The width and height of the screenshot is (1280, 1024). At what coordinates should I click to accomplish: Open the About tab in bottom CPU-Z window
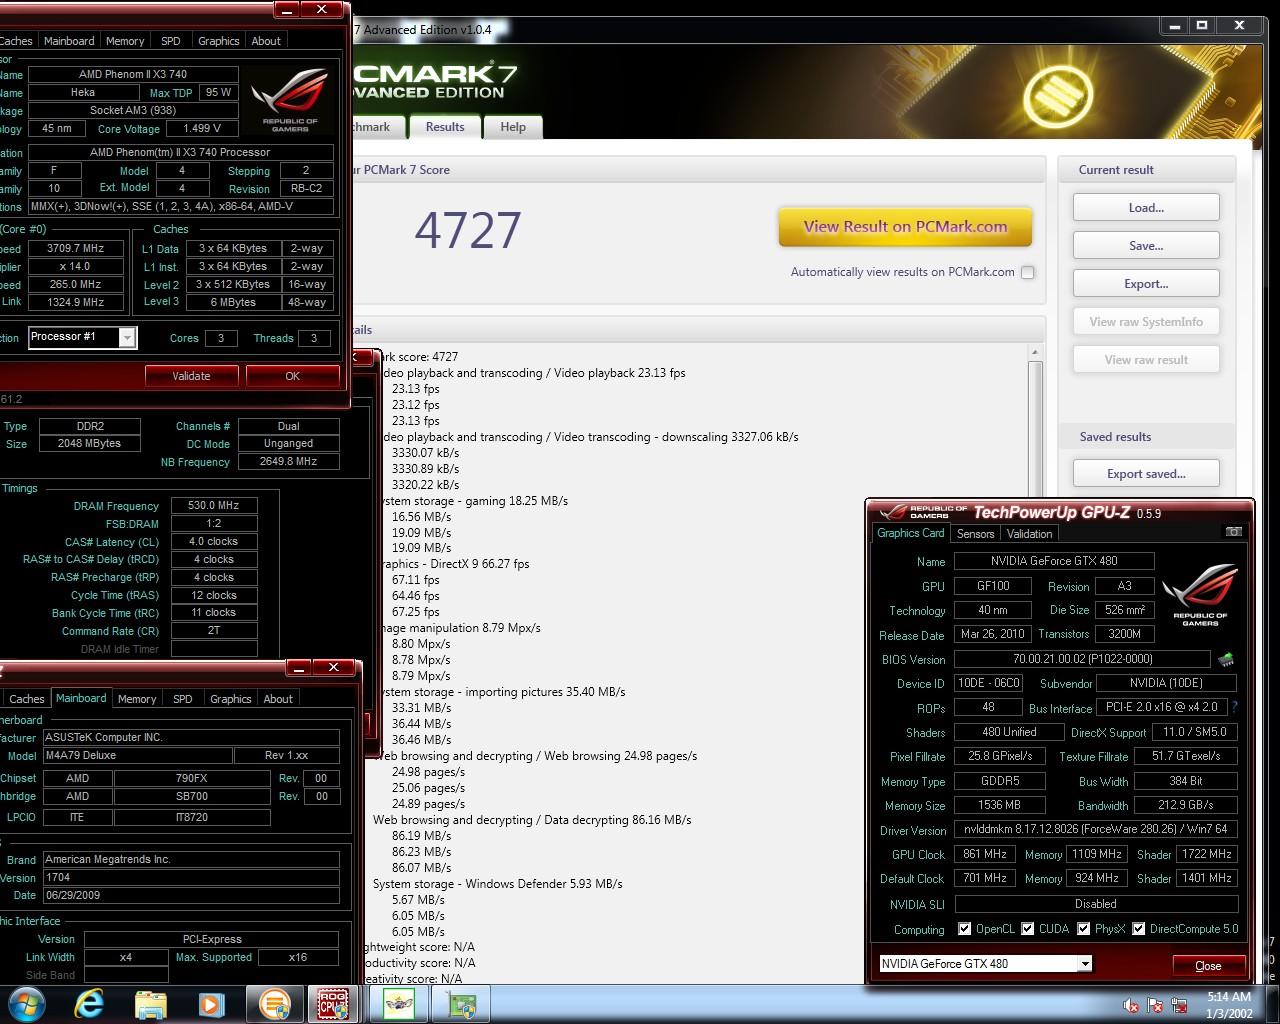(x=278, y=699)
